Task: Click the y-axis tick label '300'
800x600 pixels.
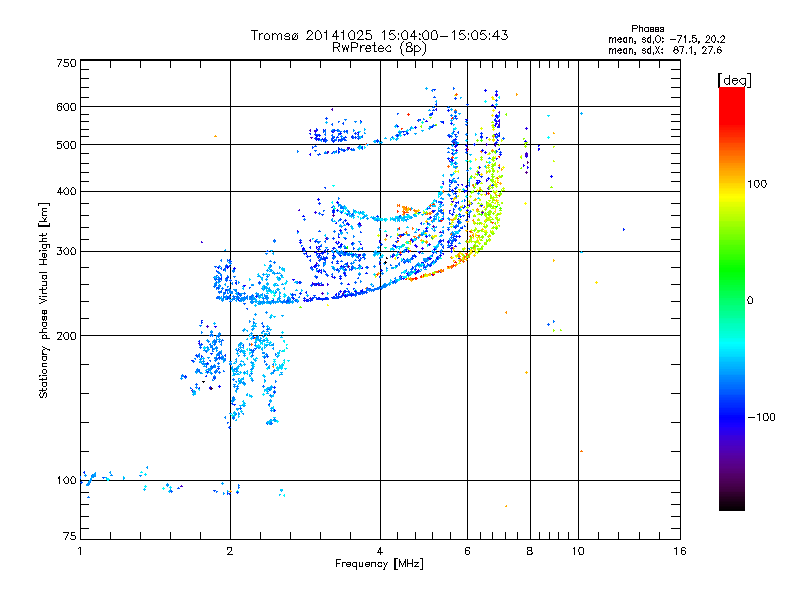Action: (x=66, y=252)
